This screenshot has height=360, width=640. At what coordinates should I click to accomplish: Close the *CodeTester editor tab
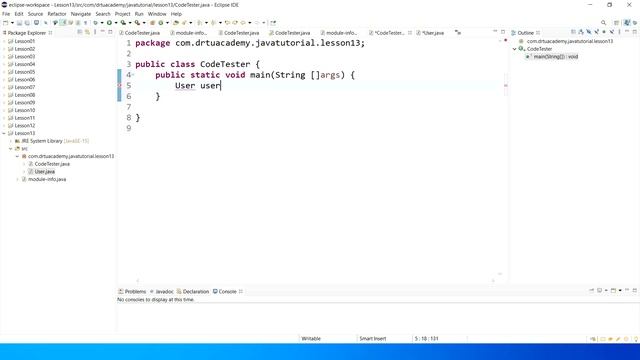(x=410, y=33)
